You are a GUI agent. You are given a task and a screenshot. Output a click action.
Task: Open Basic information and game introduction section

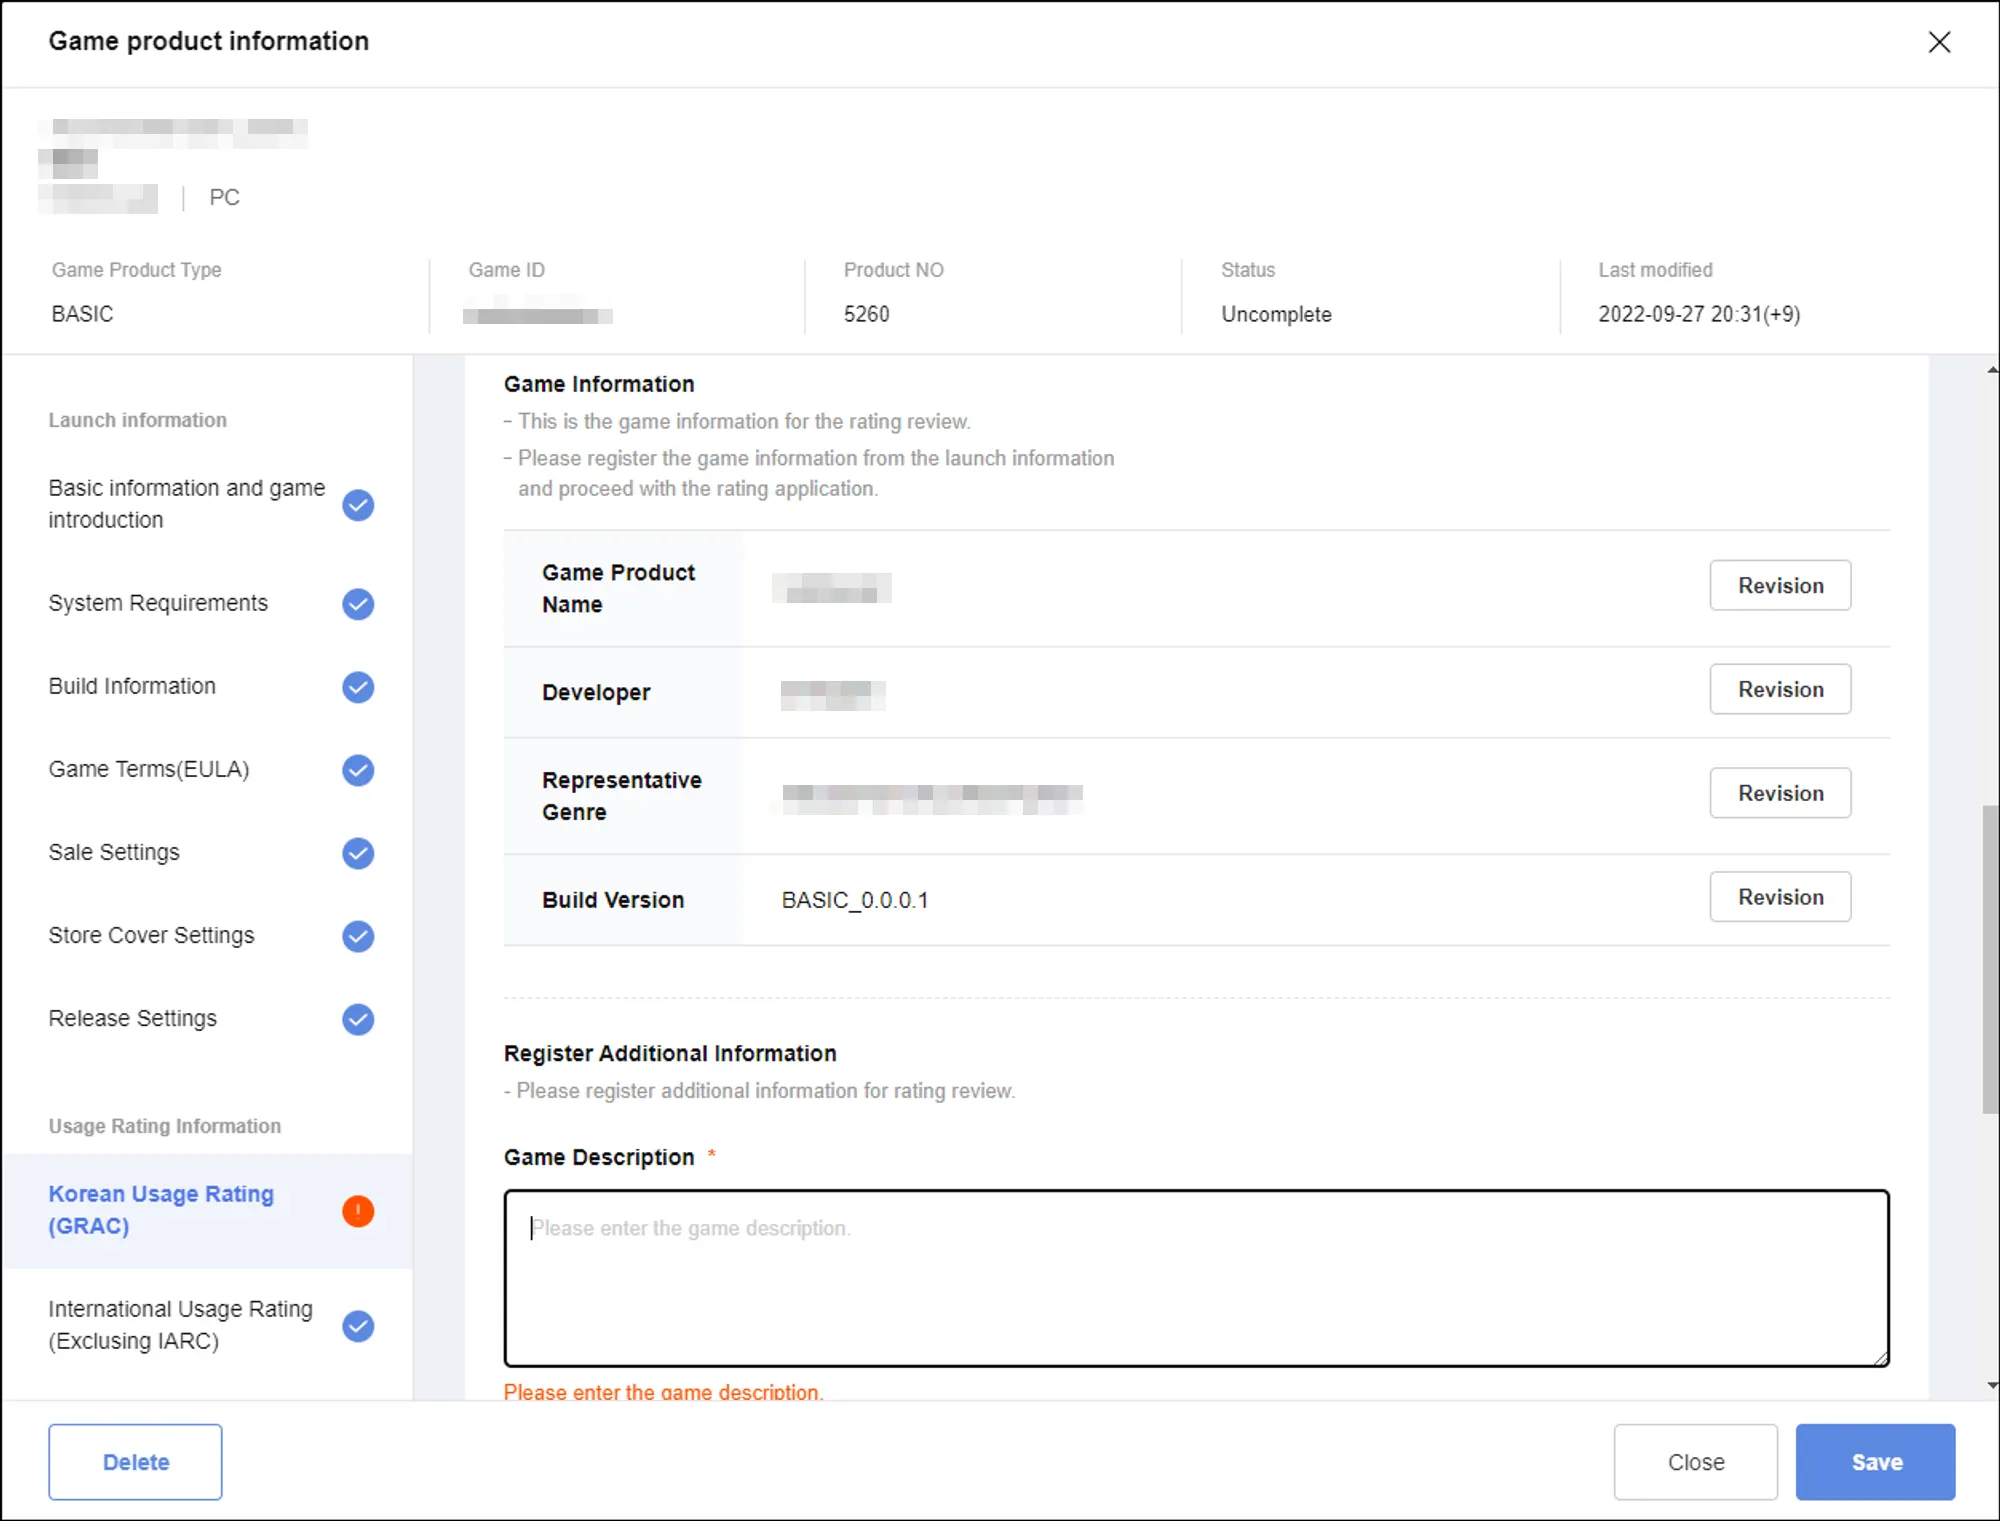tap(186, 504)
